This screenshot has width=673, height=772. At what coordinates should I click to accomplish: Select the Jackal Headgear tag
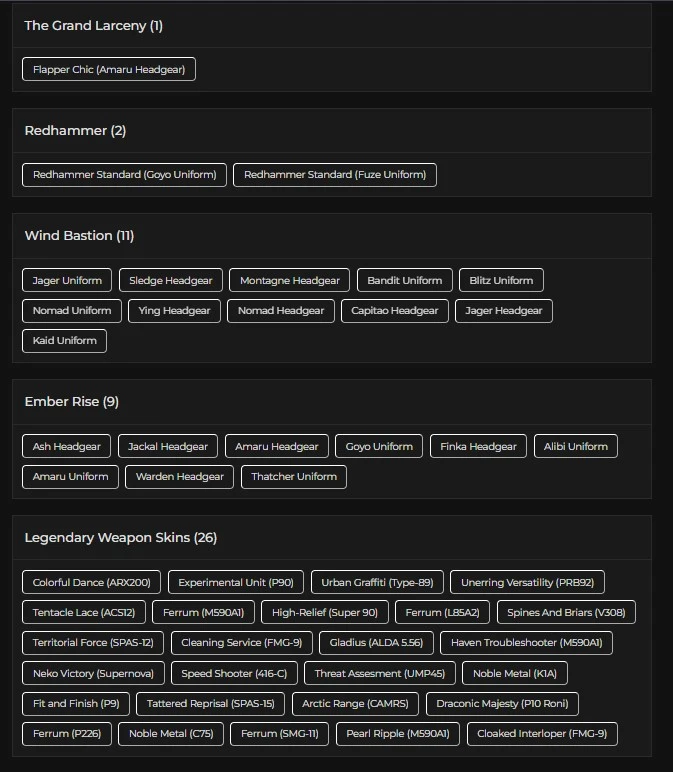point(170,446)
